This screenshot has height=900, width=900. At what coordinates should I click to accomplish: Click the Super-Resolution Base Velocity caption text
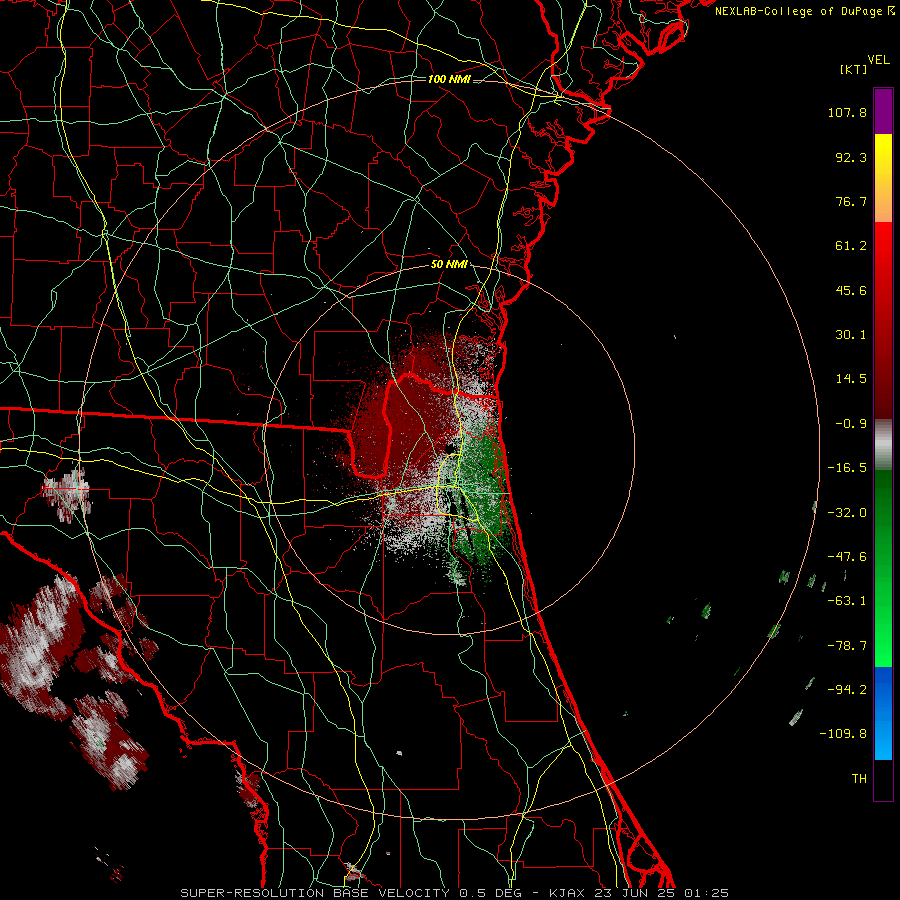[454, 893]
